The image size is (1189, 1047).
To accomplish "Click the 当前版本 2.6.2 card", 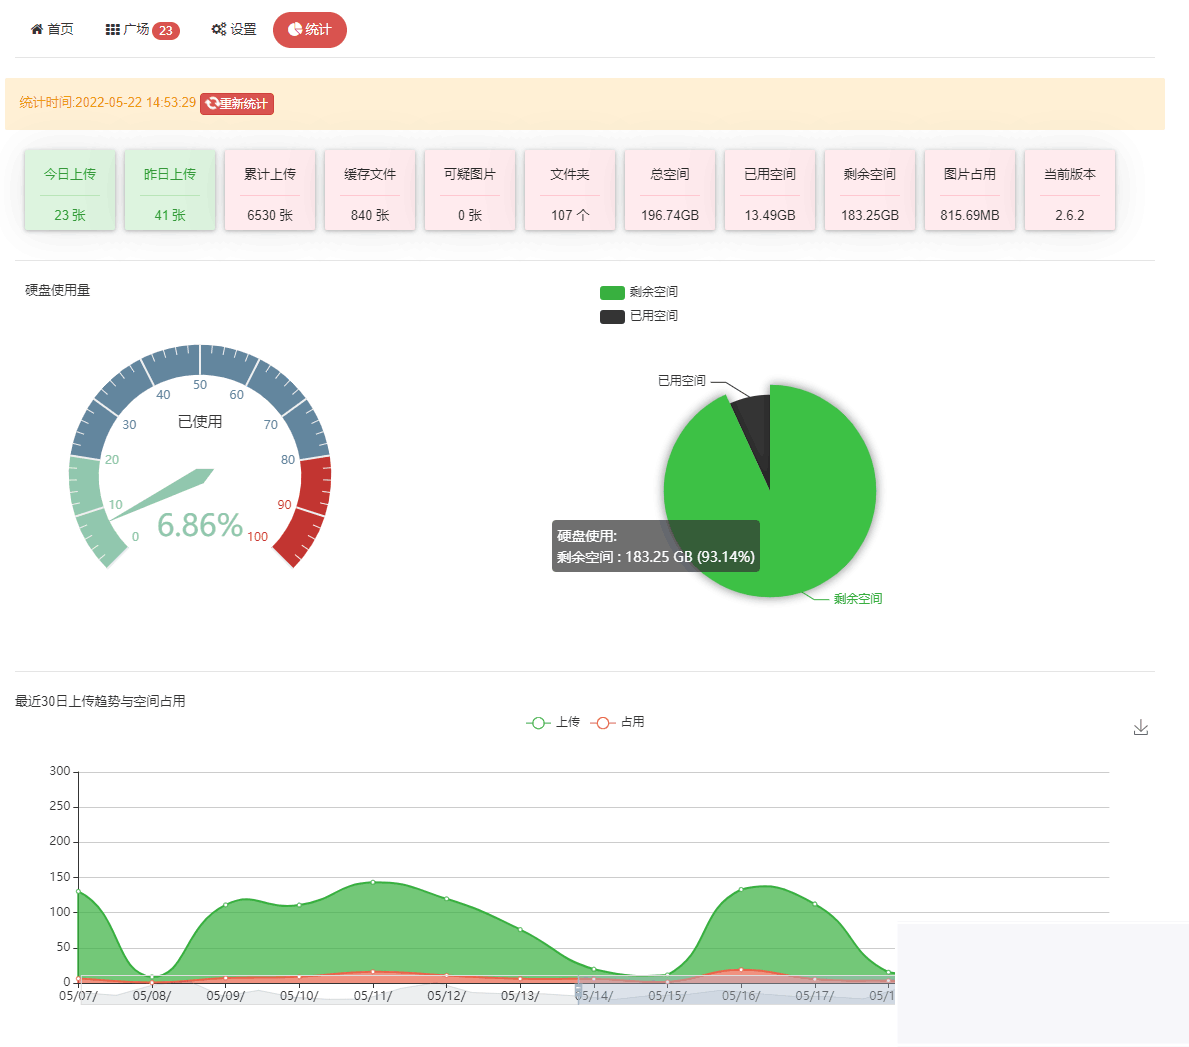I will pyautogui.click(x=1070, y=190).
